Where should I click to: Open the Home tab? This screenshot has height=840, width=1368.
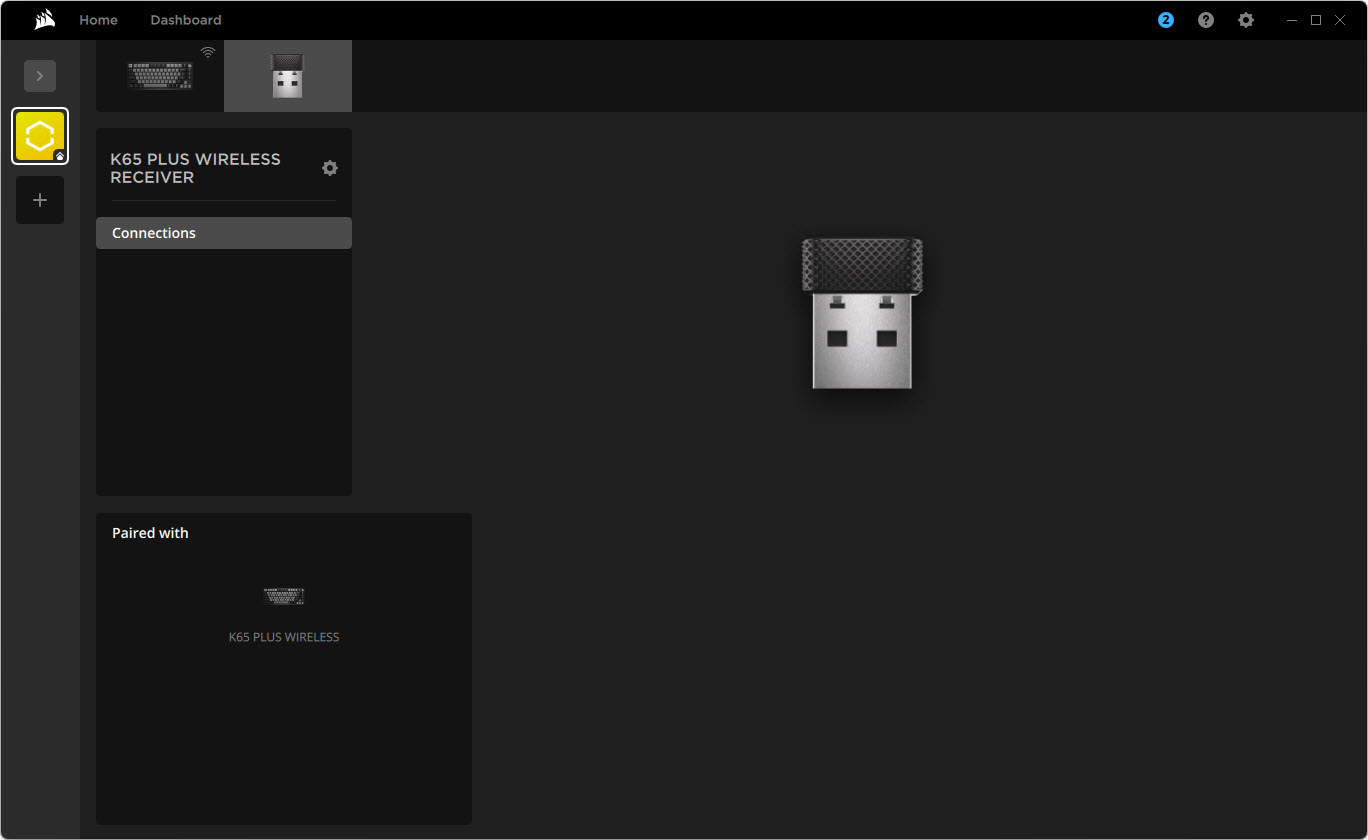coord(98,20)
